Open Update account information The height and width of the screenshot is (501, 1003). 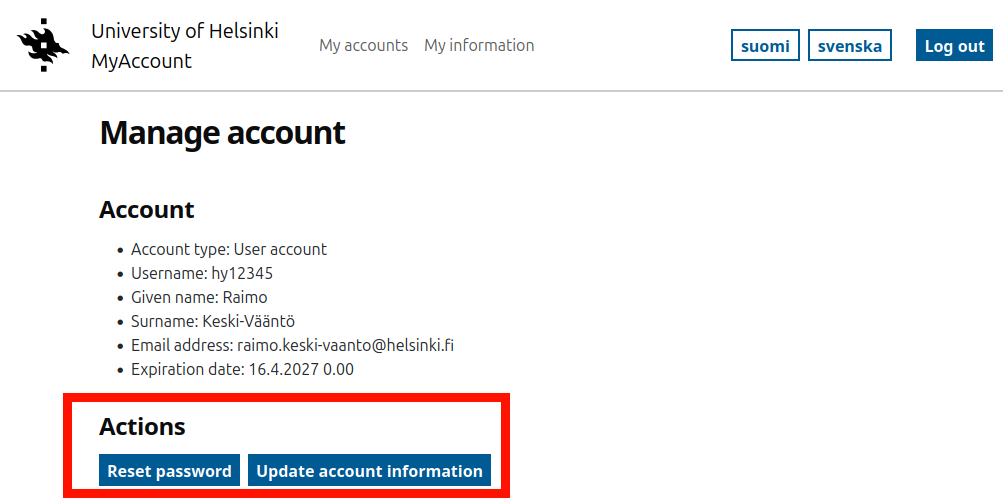[x=369, y=471]
